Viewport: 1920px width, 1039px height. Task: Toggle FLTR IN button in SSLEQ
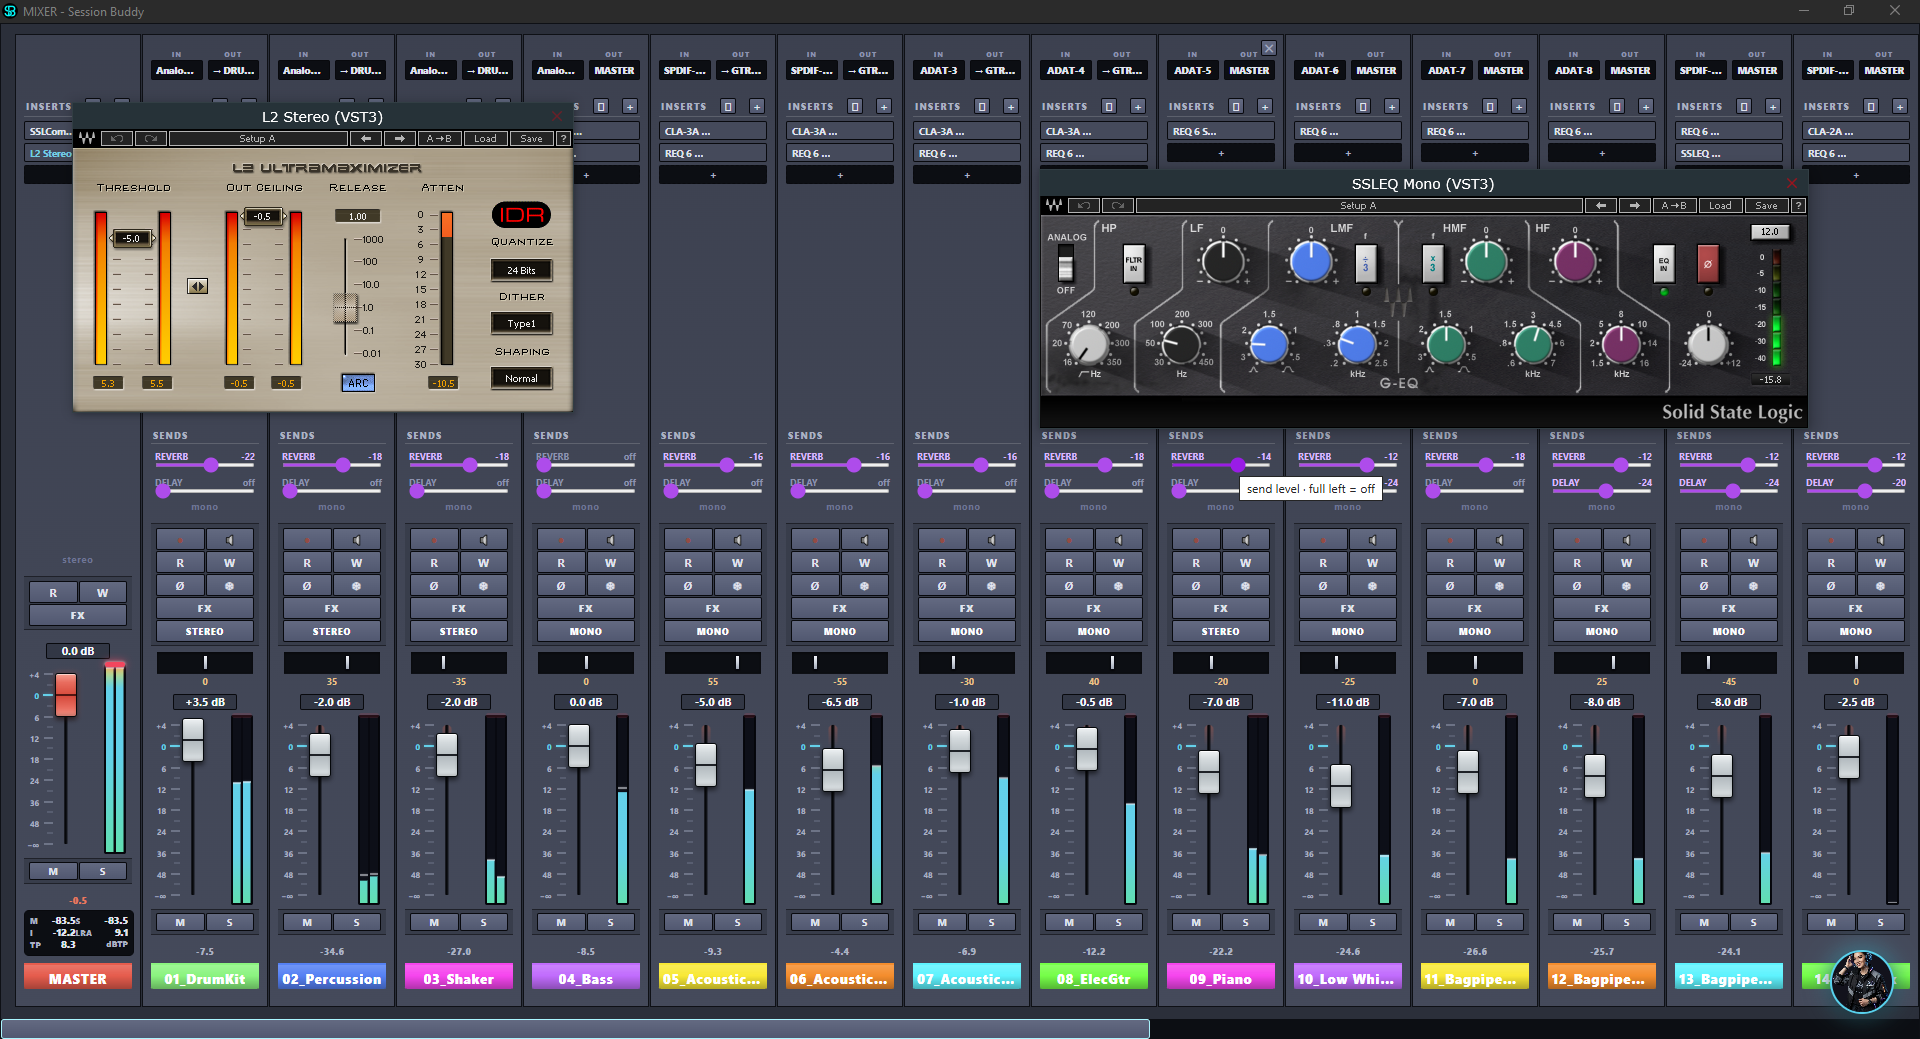tap(1133, 265)
